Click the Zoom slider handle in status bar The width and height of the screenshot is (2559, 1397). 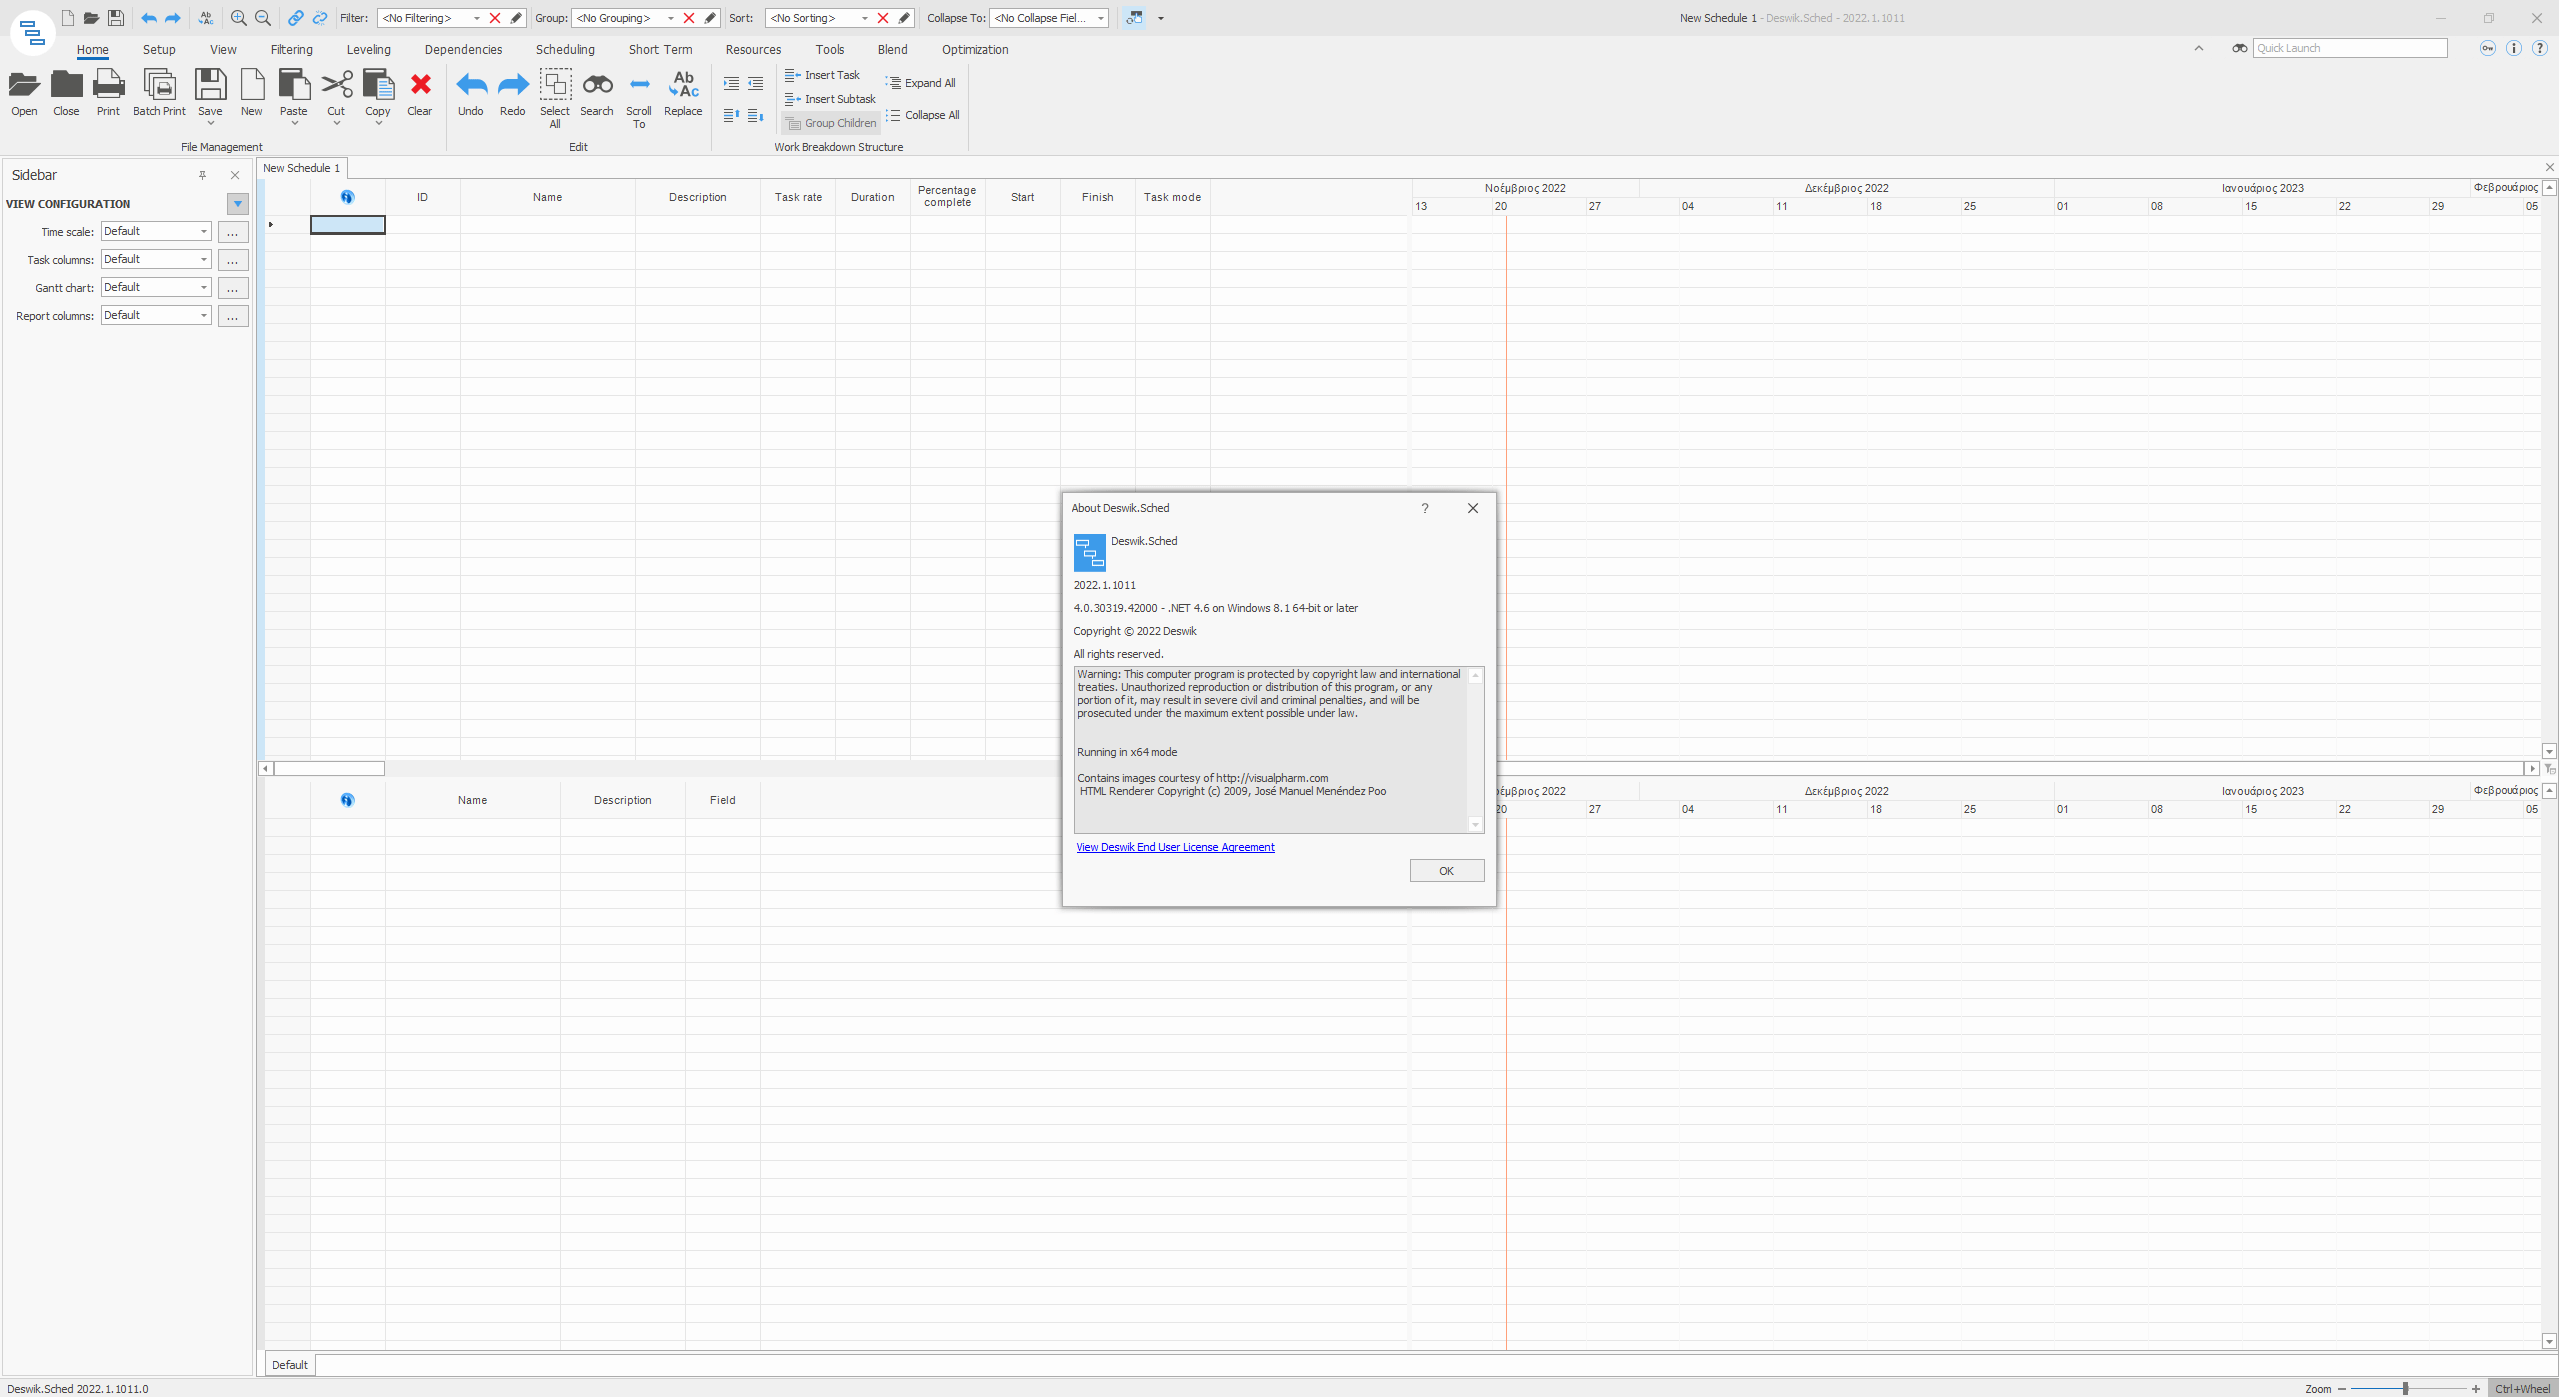click(x=2404, y=1388)
